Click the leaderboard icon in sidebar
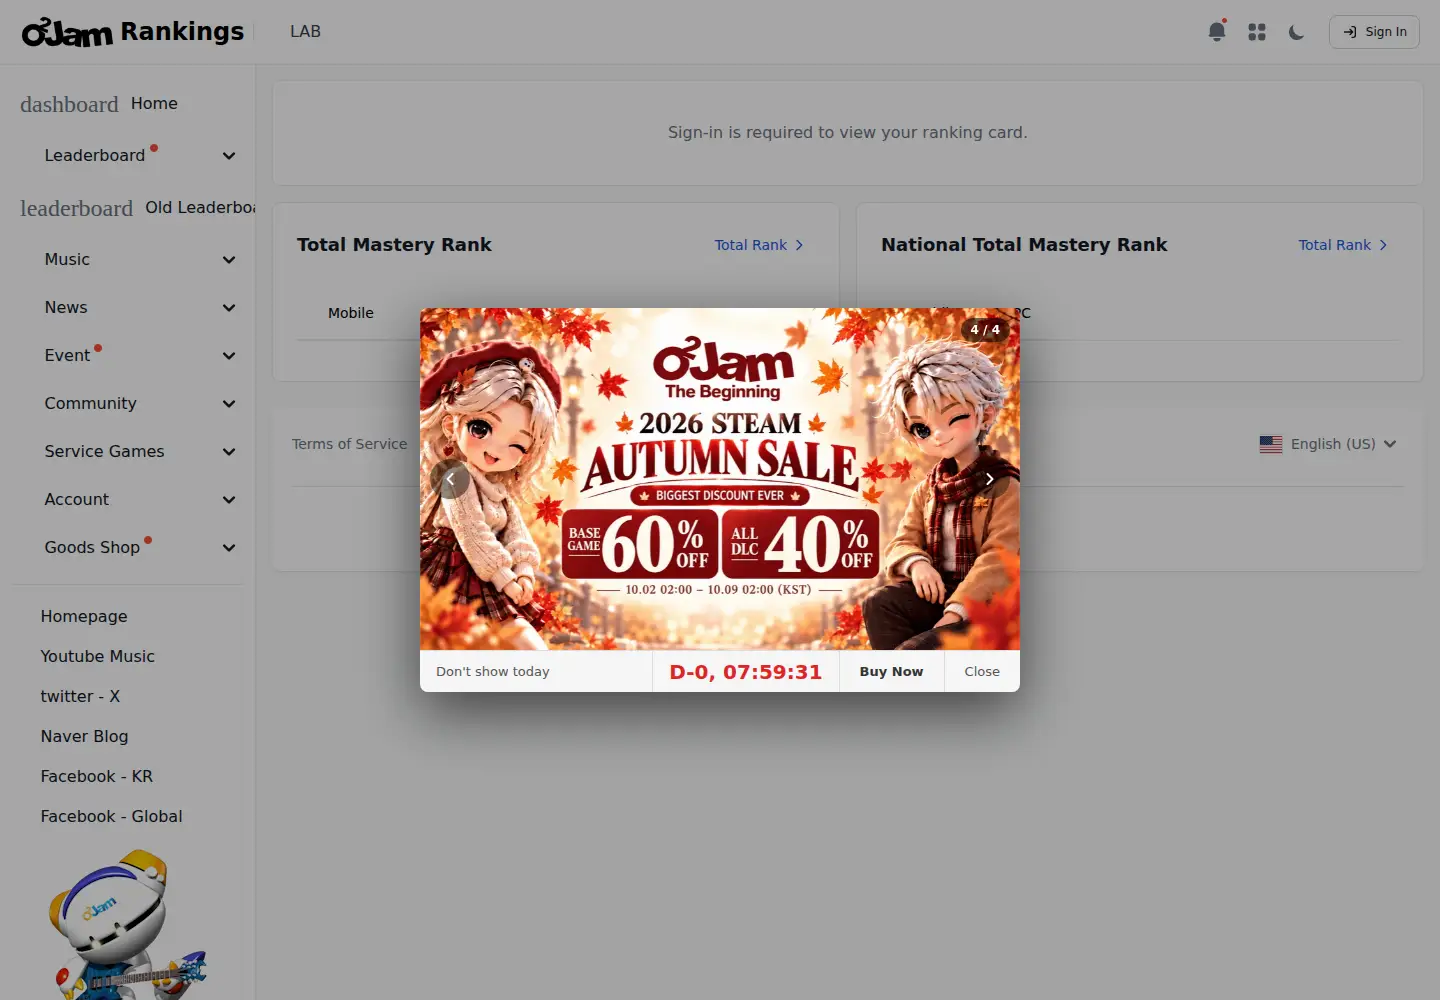The image size is (1440, 1000). (x=76, y=208)
